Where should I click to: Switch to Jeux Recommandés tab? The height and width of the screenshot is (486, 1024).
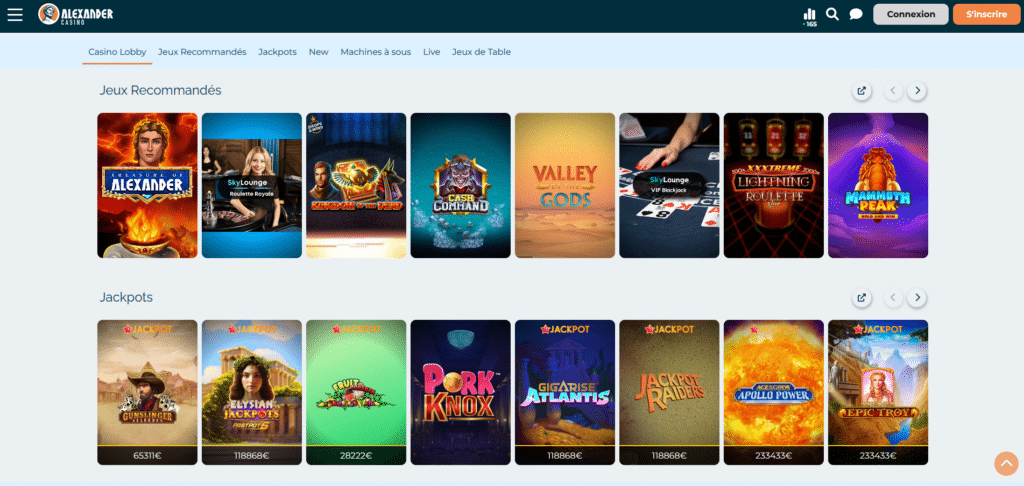(x=202, y=52)
